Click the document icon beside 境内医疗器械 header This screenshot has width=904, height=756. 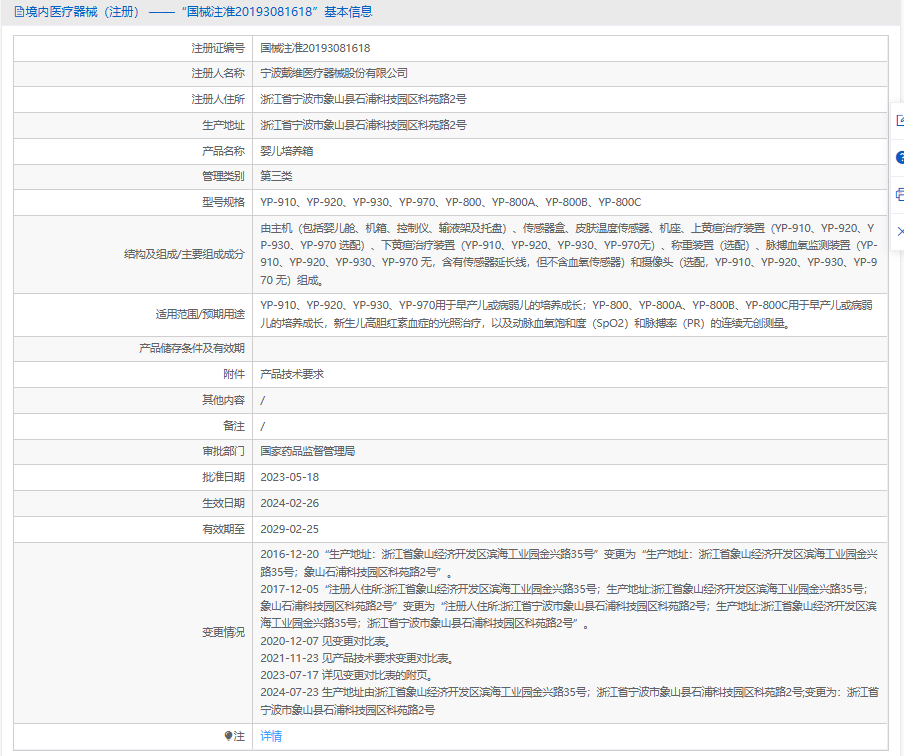click(x=19, y=12)
